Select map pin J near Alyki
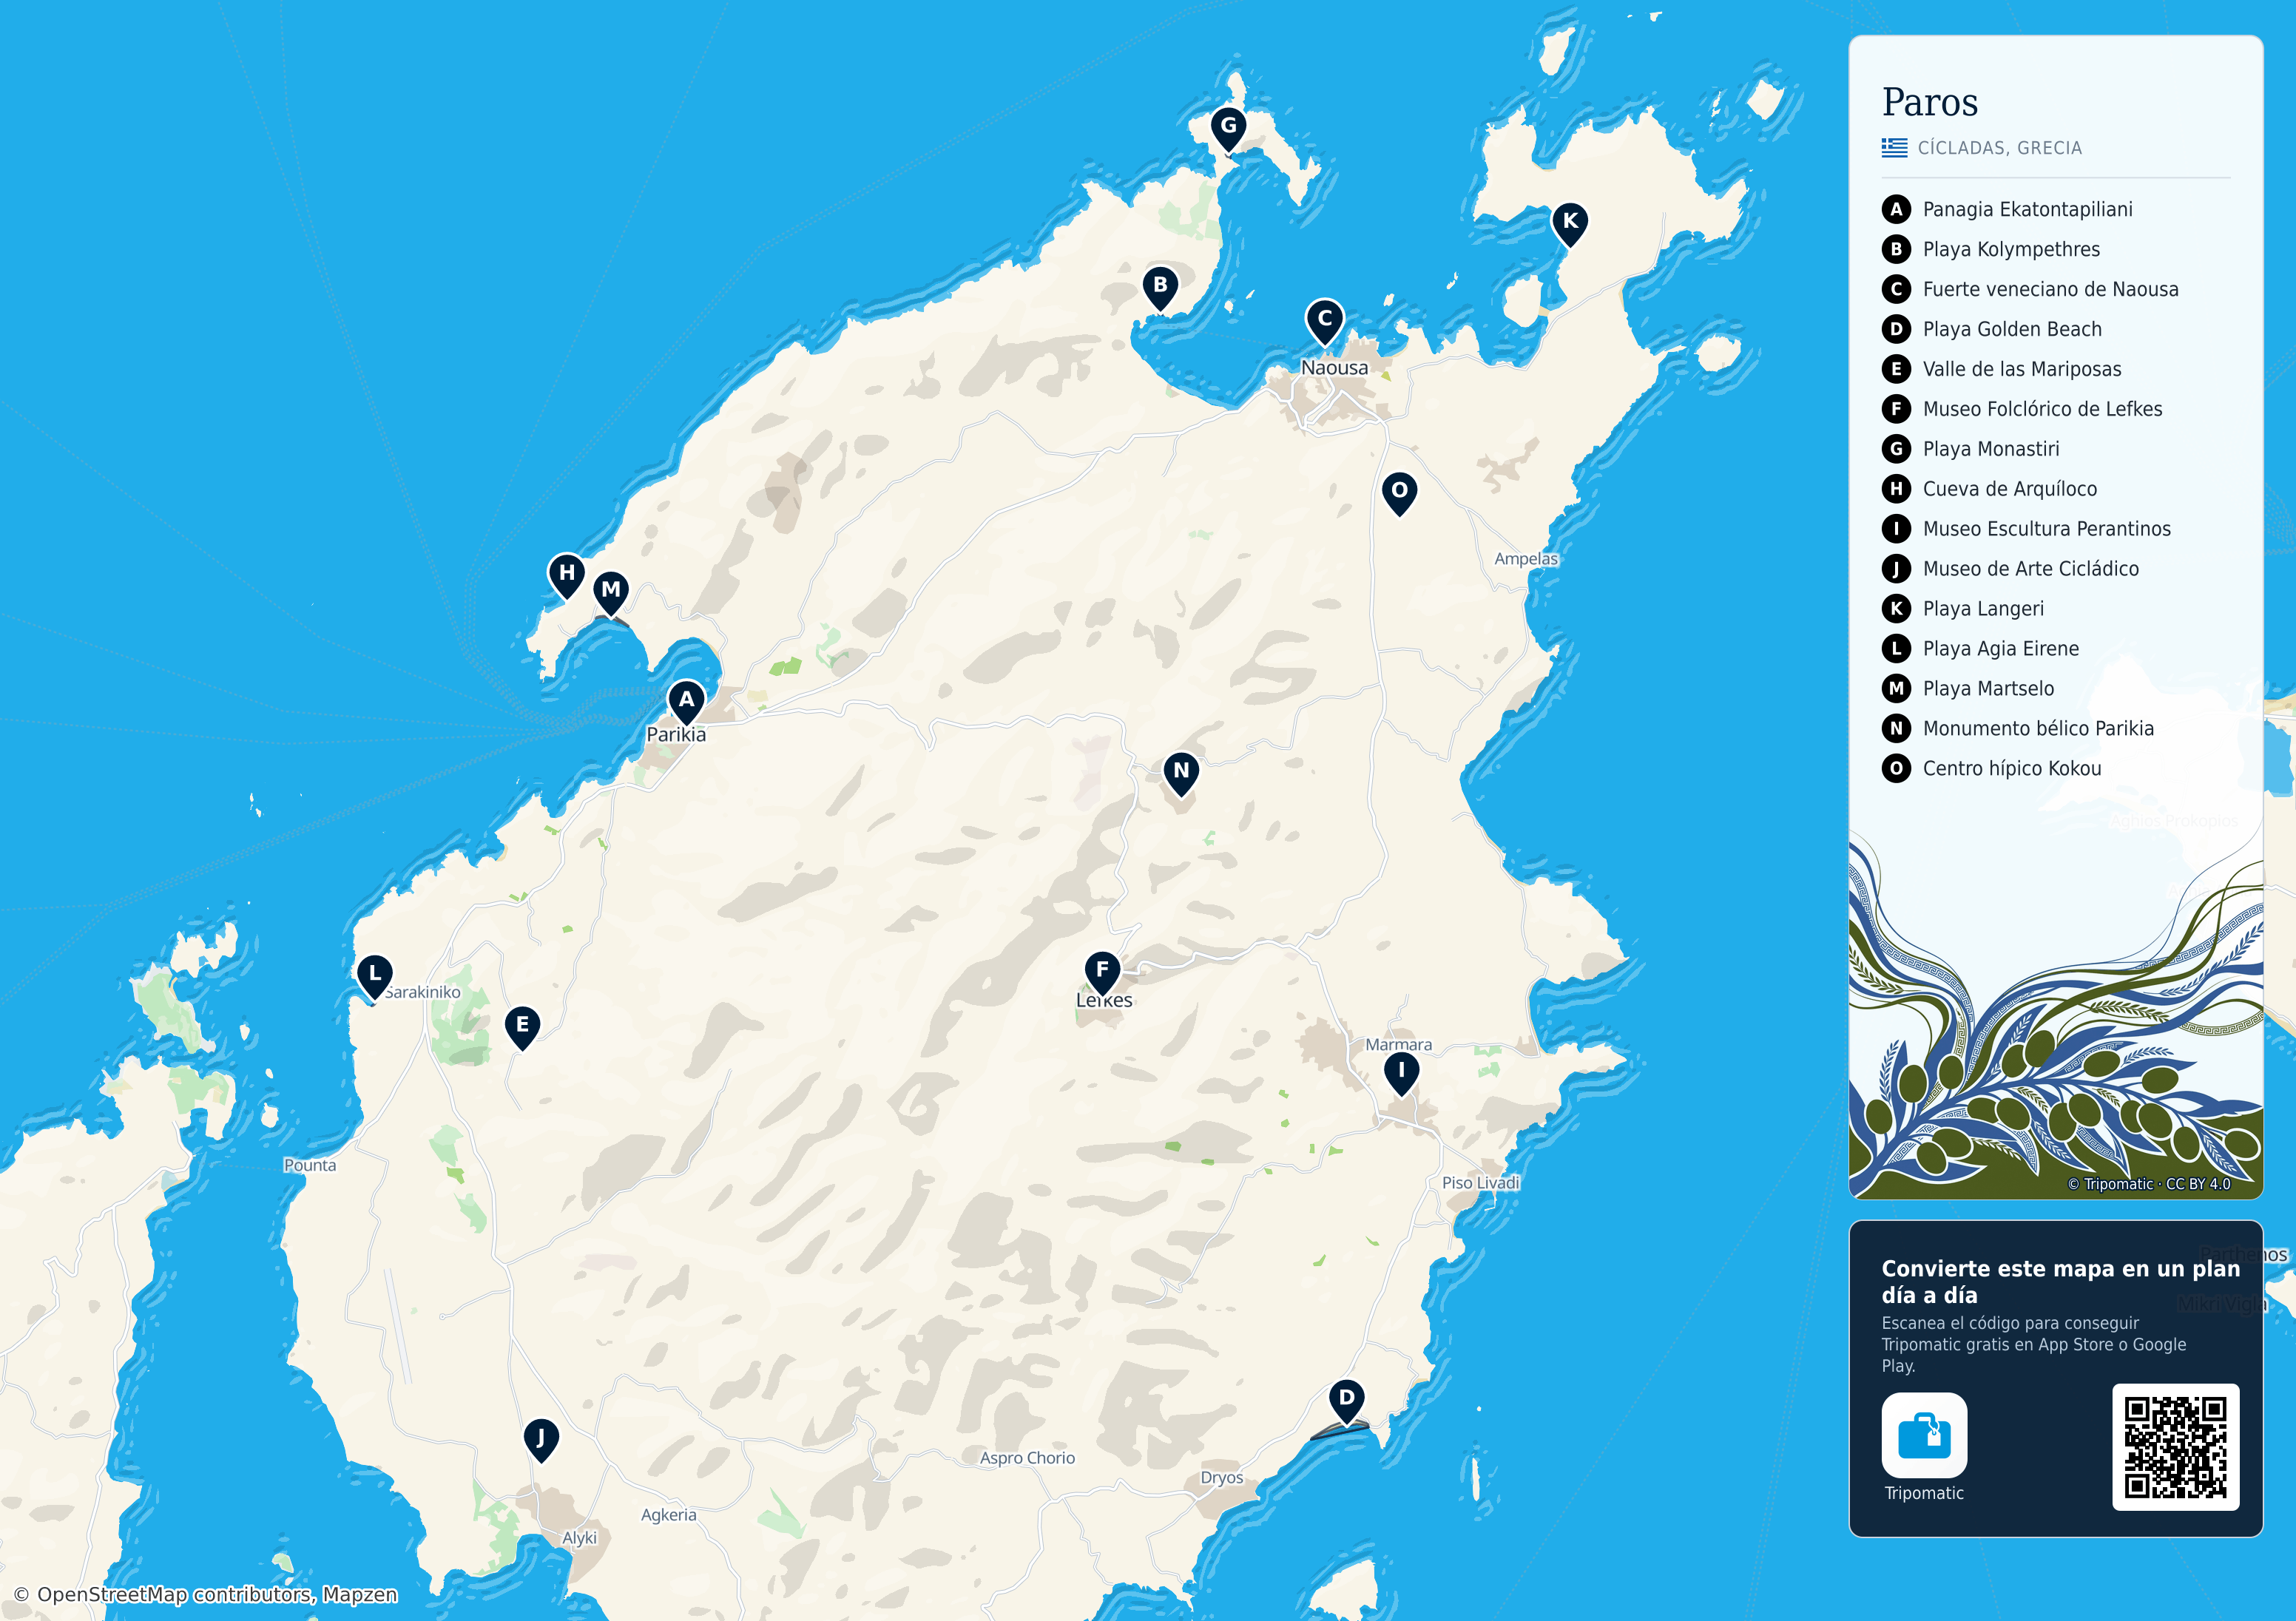2296x1621 pixels. coord(541,1440)
